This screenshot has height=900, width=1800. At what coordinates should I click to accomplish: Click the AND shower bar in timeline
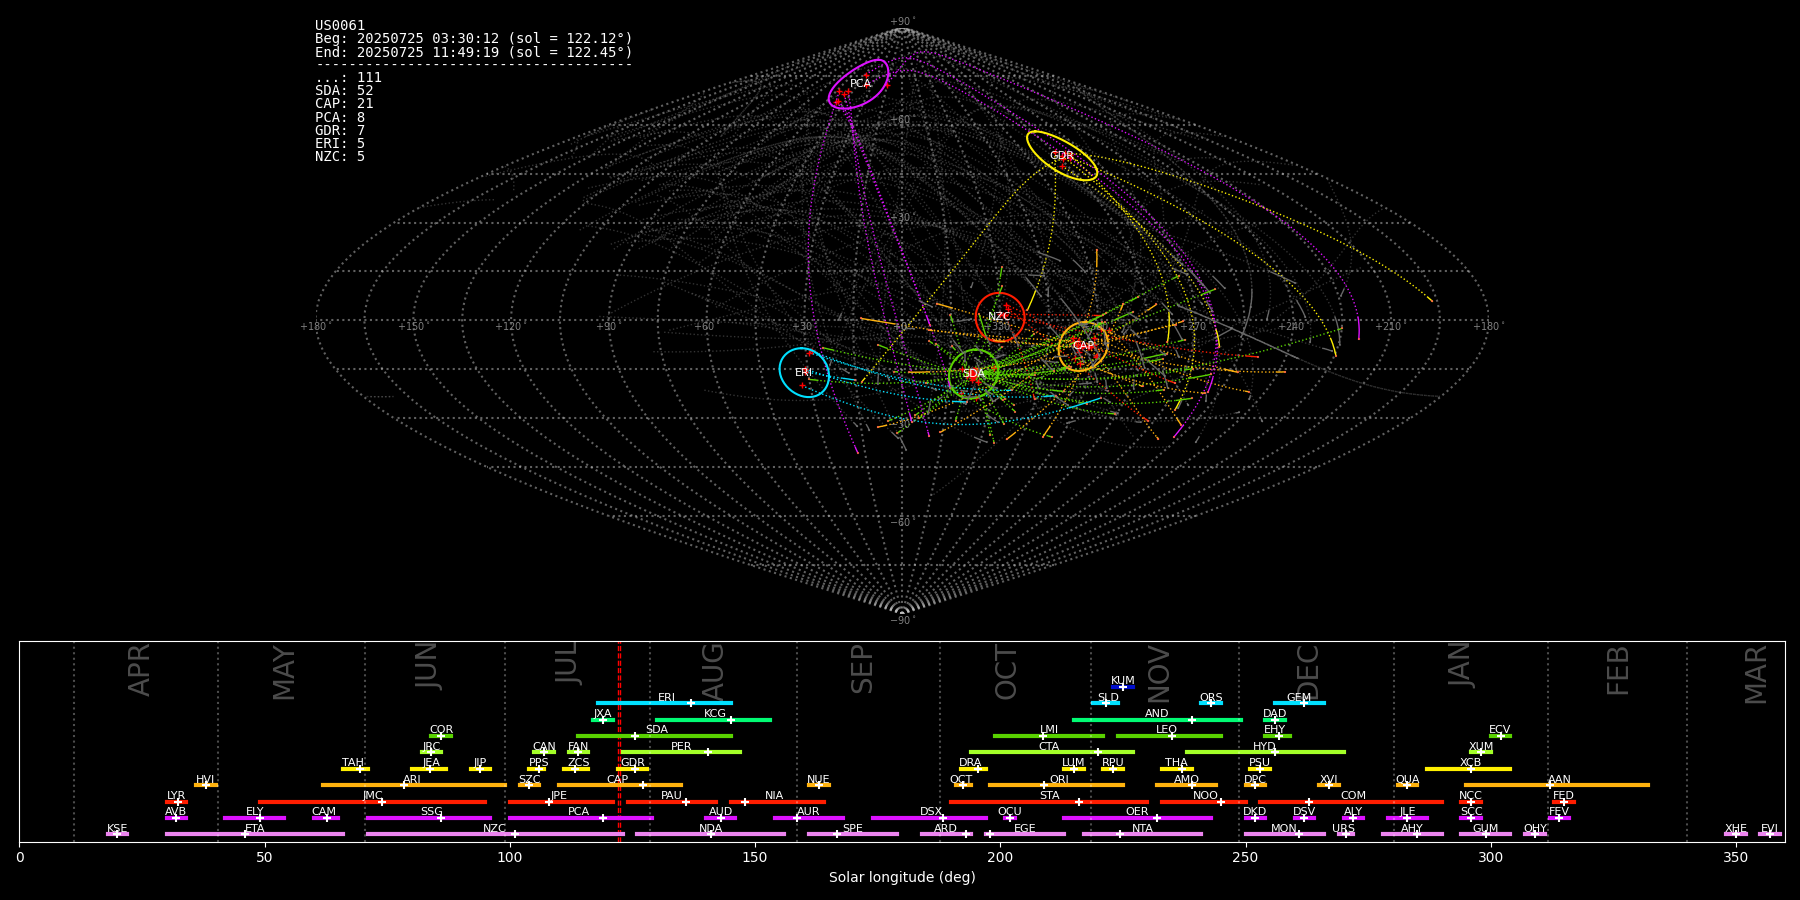tap(1157, 720)
